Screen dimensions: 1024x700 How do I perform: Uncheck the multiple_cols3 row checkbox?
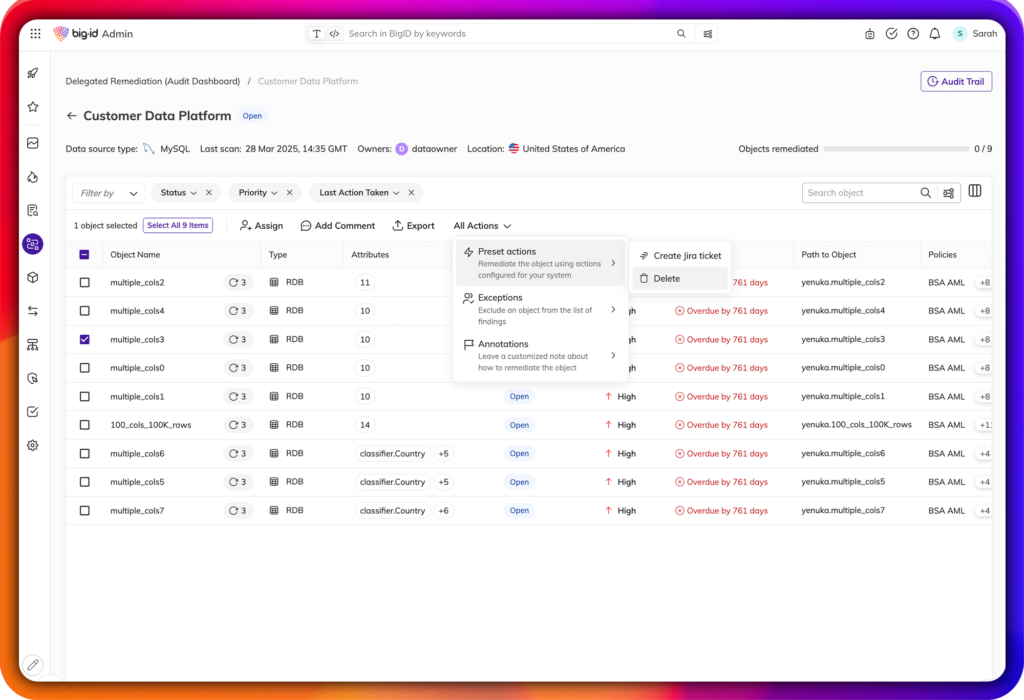click(x=84, y=339)
